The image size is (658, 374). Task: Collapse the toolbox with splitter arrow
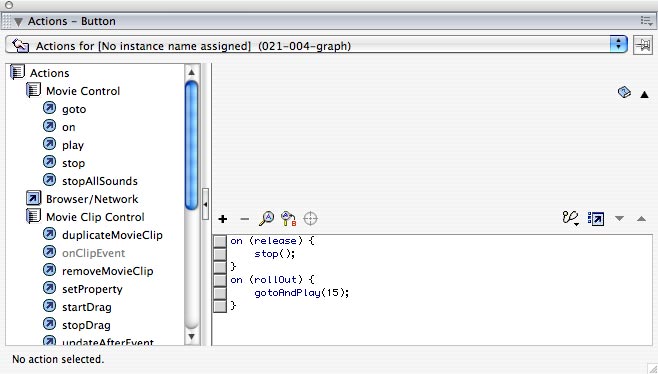coord(205,204)
